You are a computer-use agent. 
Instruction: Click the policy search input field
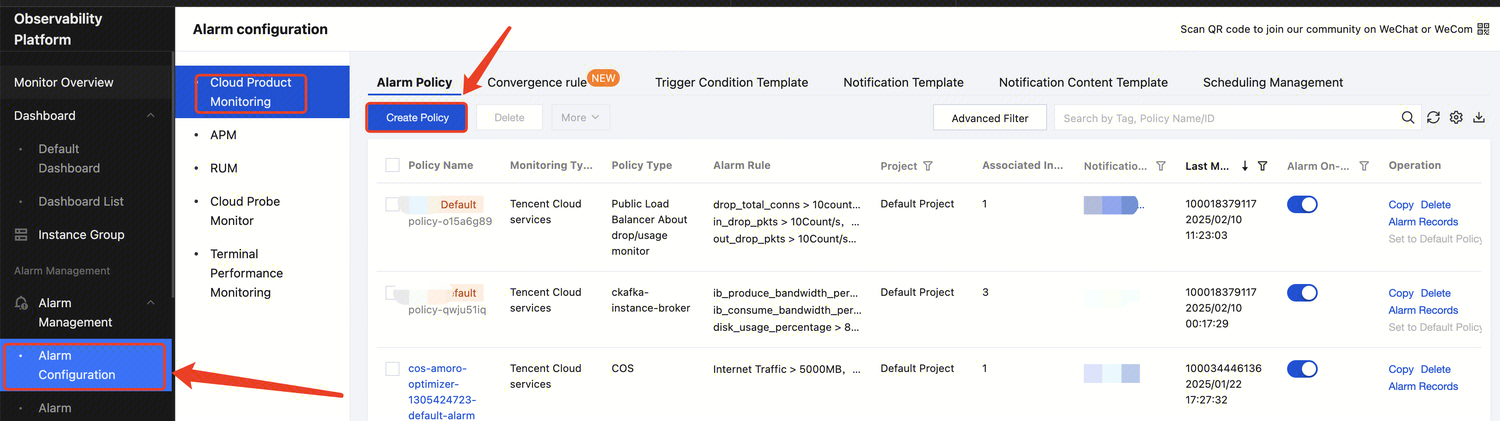(1225, 118)
